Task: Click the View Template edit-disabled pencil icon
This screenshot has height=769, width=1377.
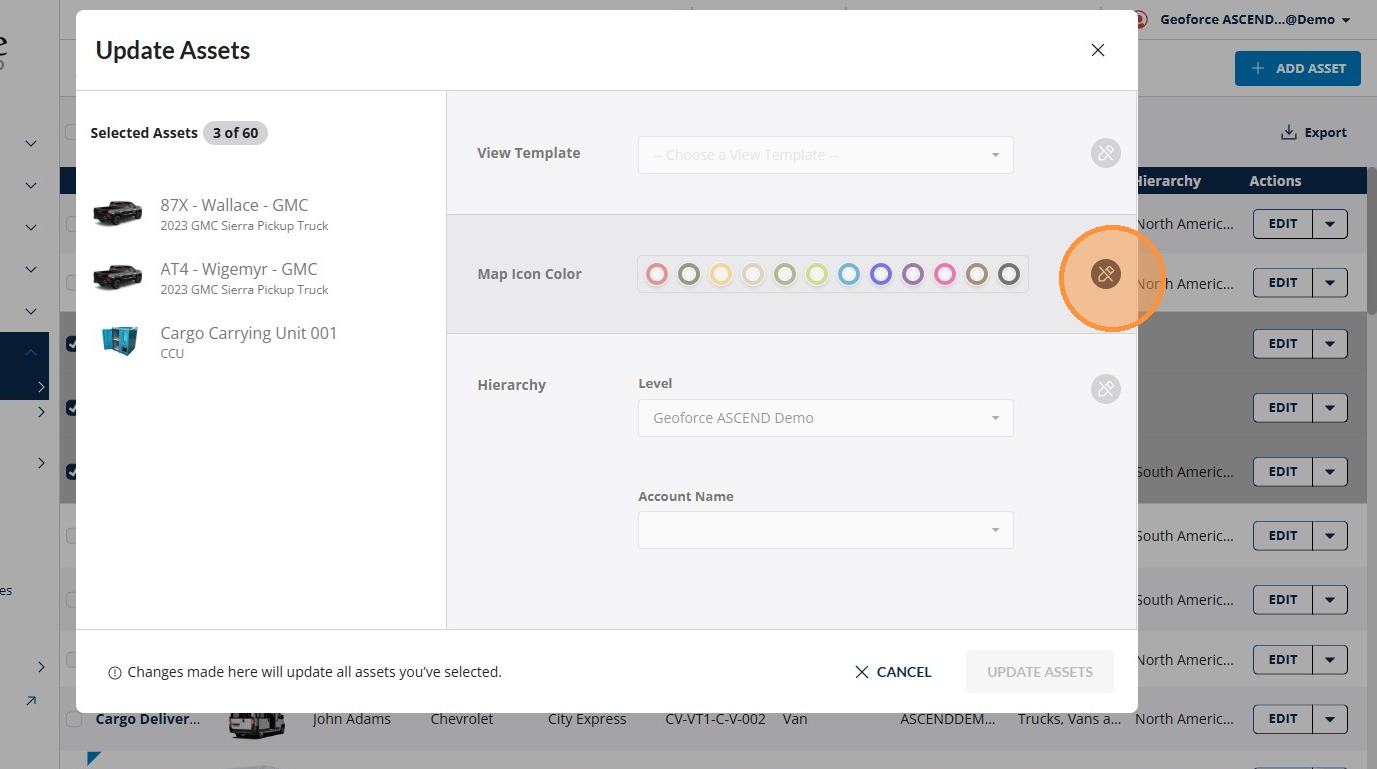Action: (1105, 154)
